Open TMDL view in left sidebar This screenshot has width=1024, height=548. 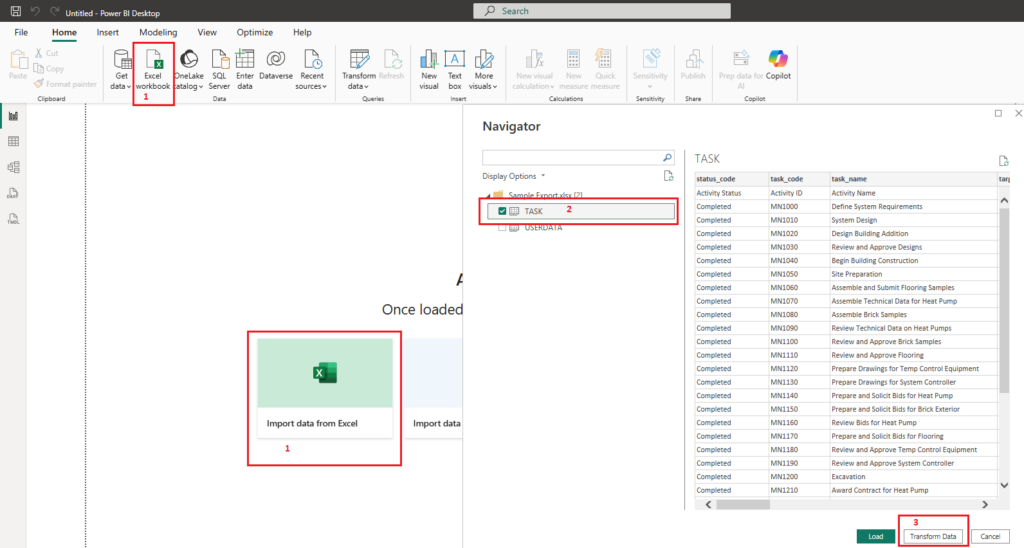point(13,219)
